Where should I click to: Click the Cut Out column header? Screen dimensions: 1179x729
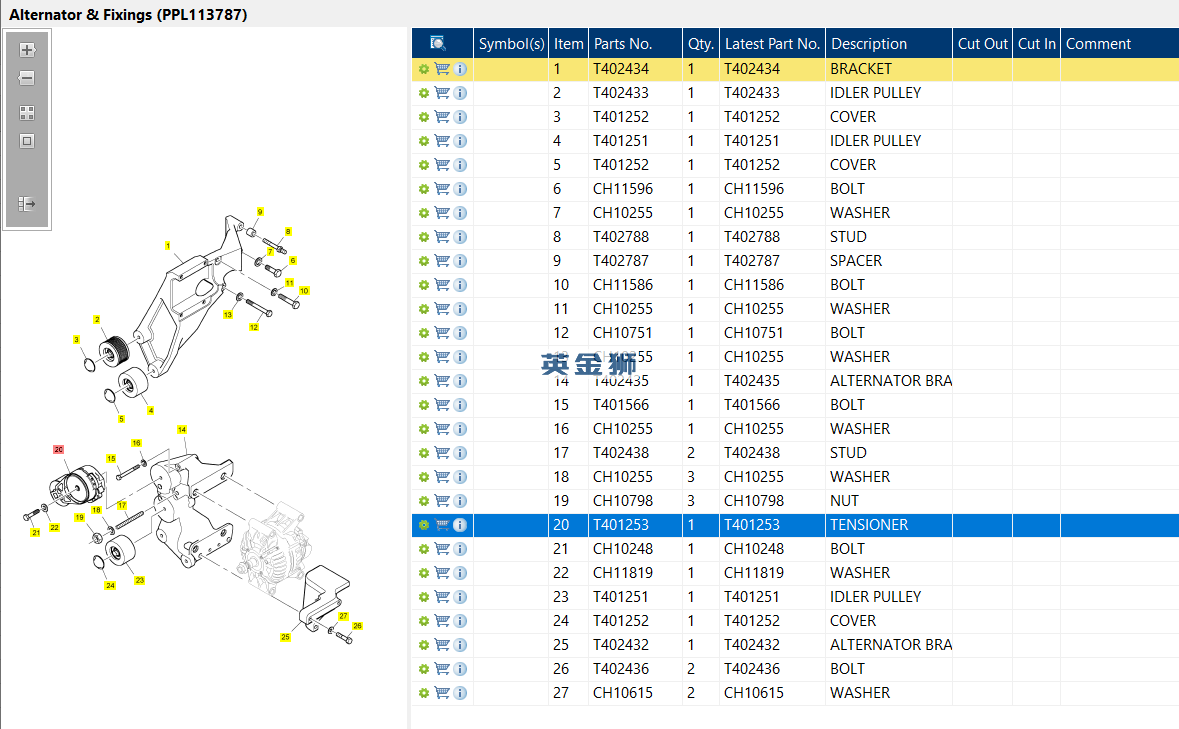[x=982, y=44]
